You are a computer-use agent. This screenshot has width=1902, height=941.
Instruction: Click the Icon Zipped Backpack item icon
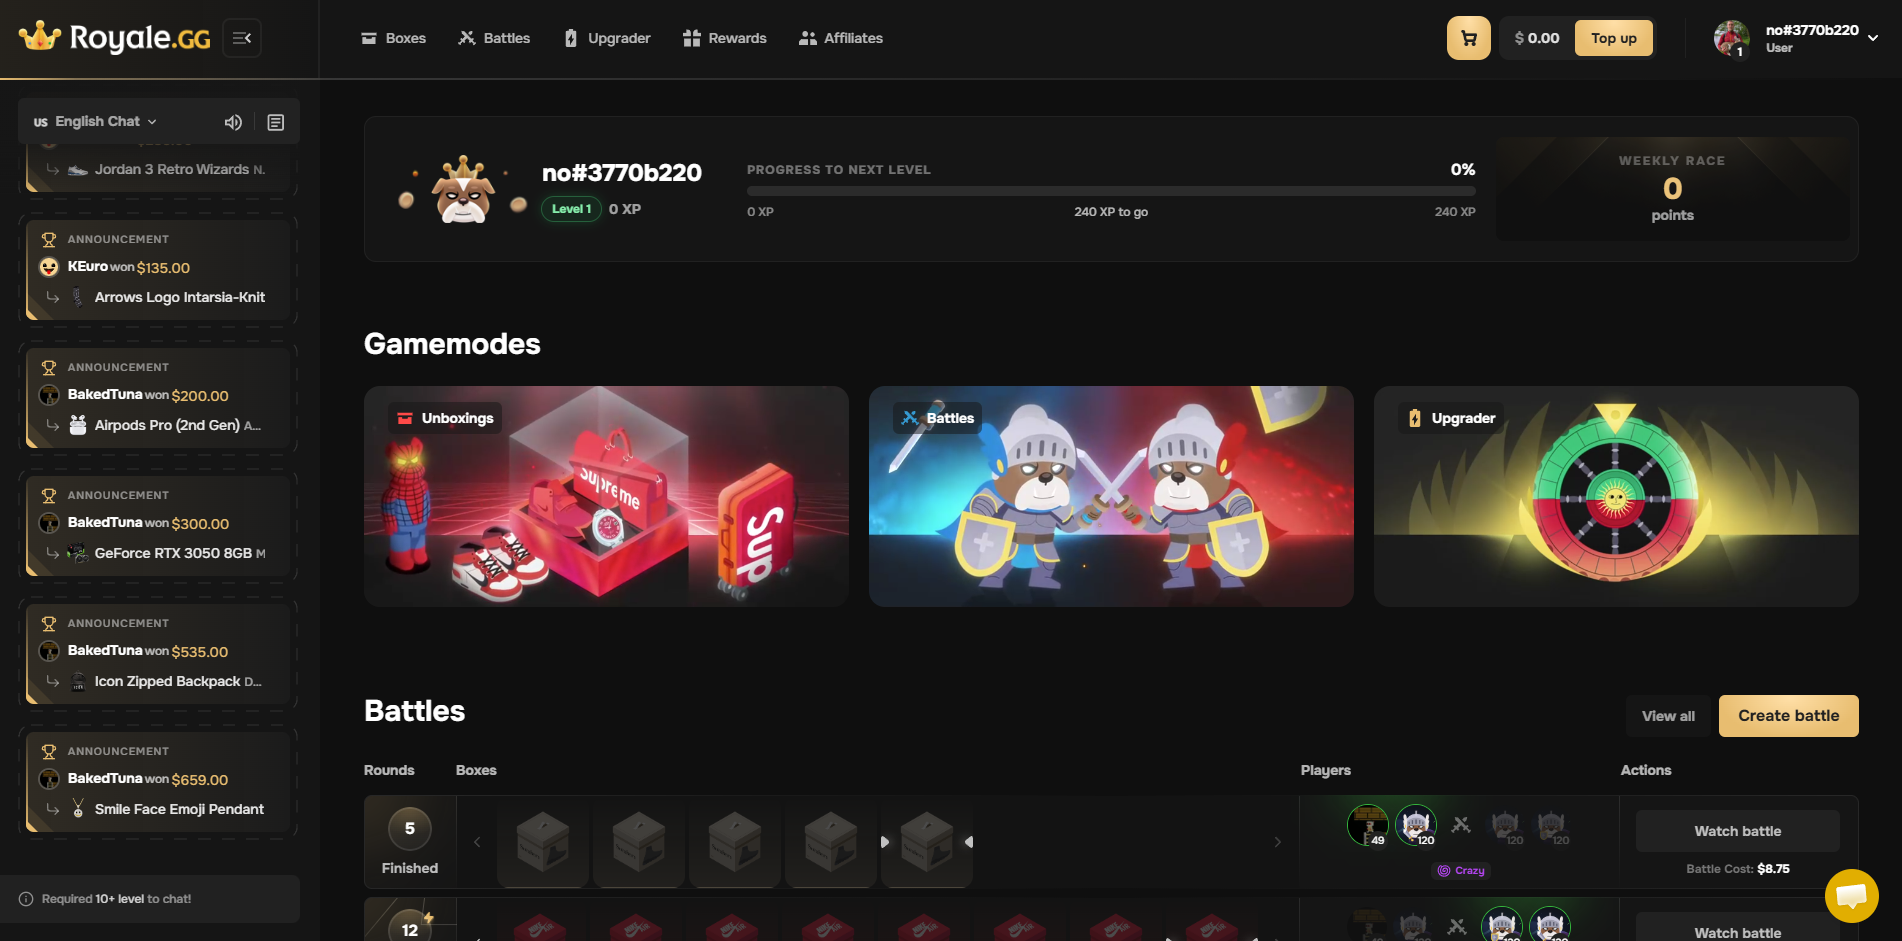pyautogui.click(x=78, y=681)
